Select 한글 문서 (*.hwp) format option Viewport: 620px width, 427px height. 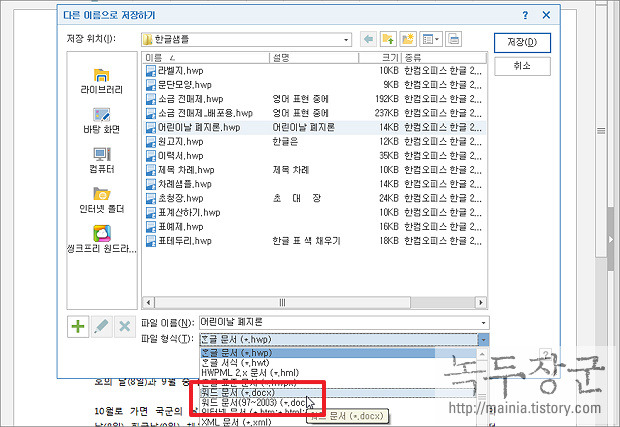[338, 353]
